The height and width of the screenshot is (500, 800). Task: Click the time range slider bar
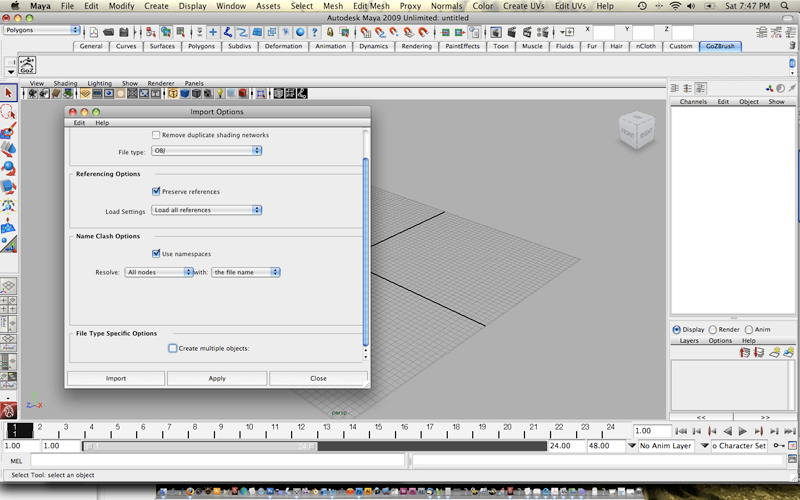[x=200, y=446]
